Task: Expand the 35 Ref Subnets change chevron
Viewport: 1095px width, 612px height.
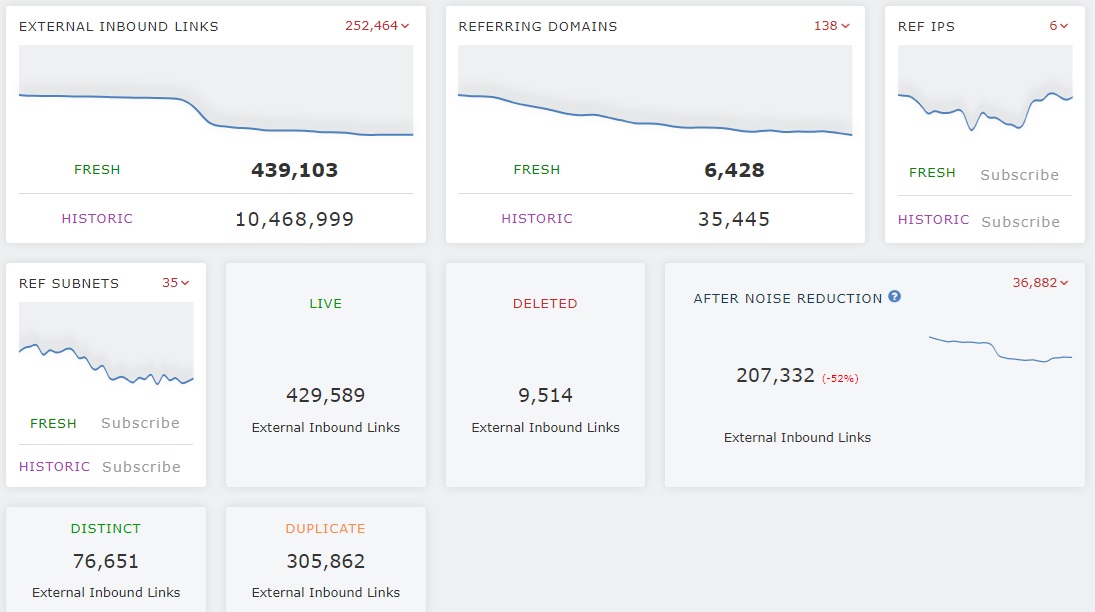Action: (185, 283)
